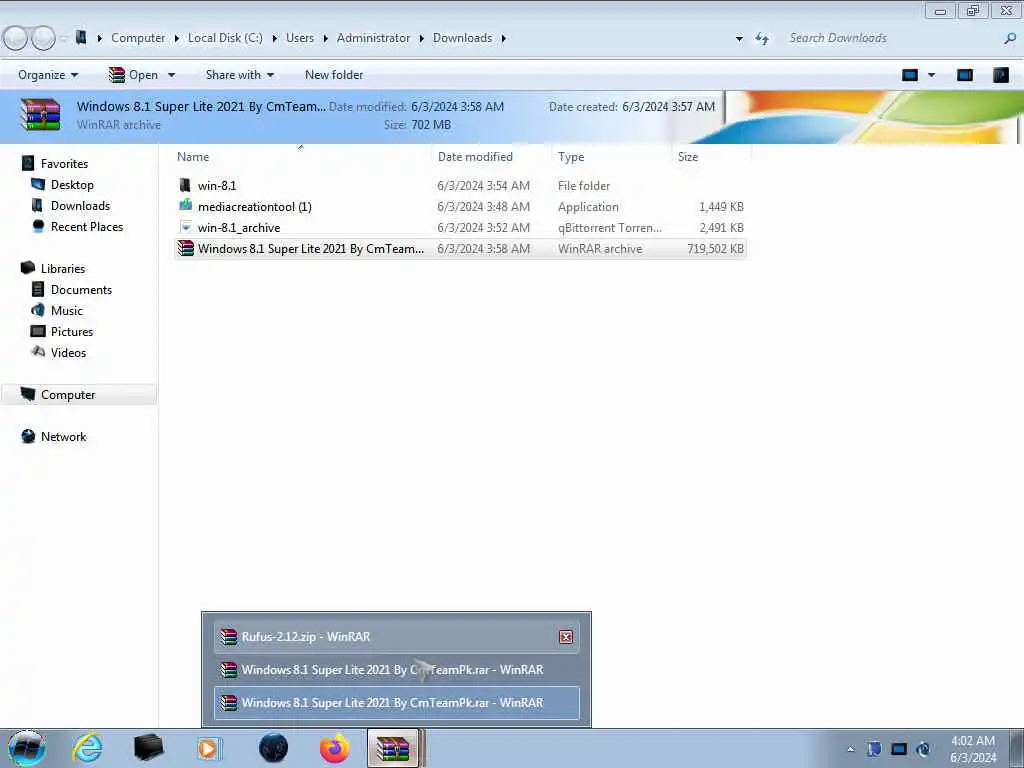Go back using the Back arrow button
The image size is (1024, 768).
16,38
